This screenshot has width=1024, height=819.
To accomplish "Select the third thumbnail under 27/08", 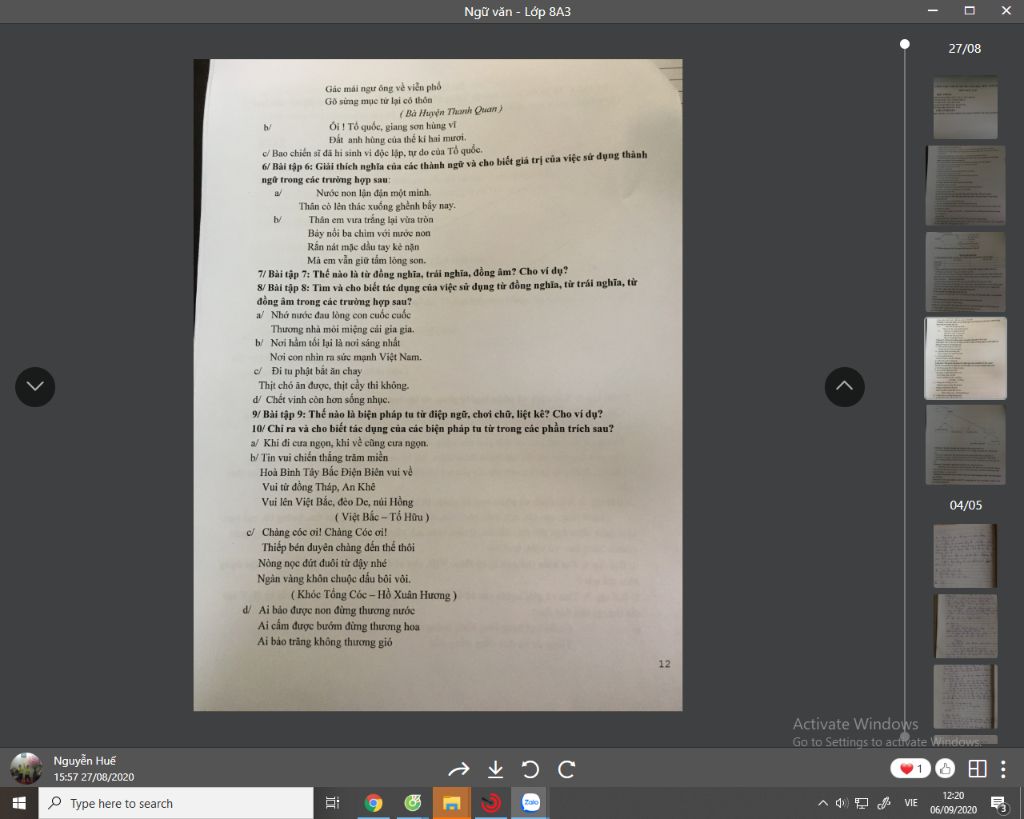I will (965, 272).
